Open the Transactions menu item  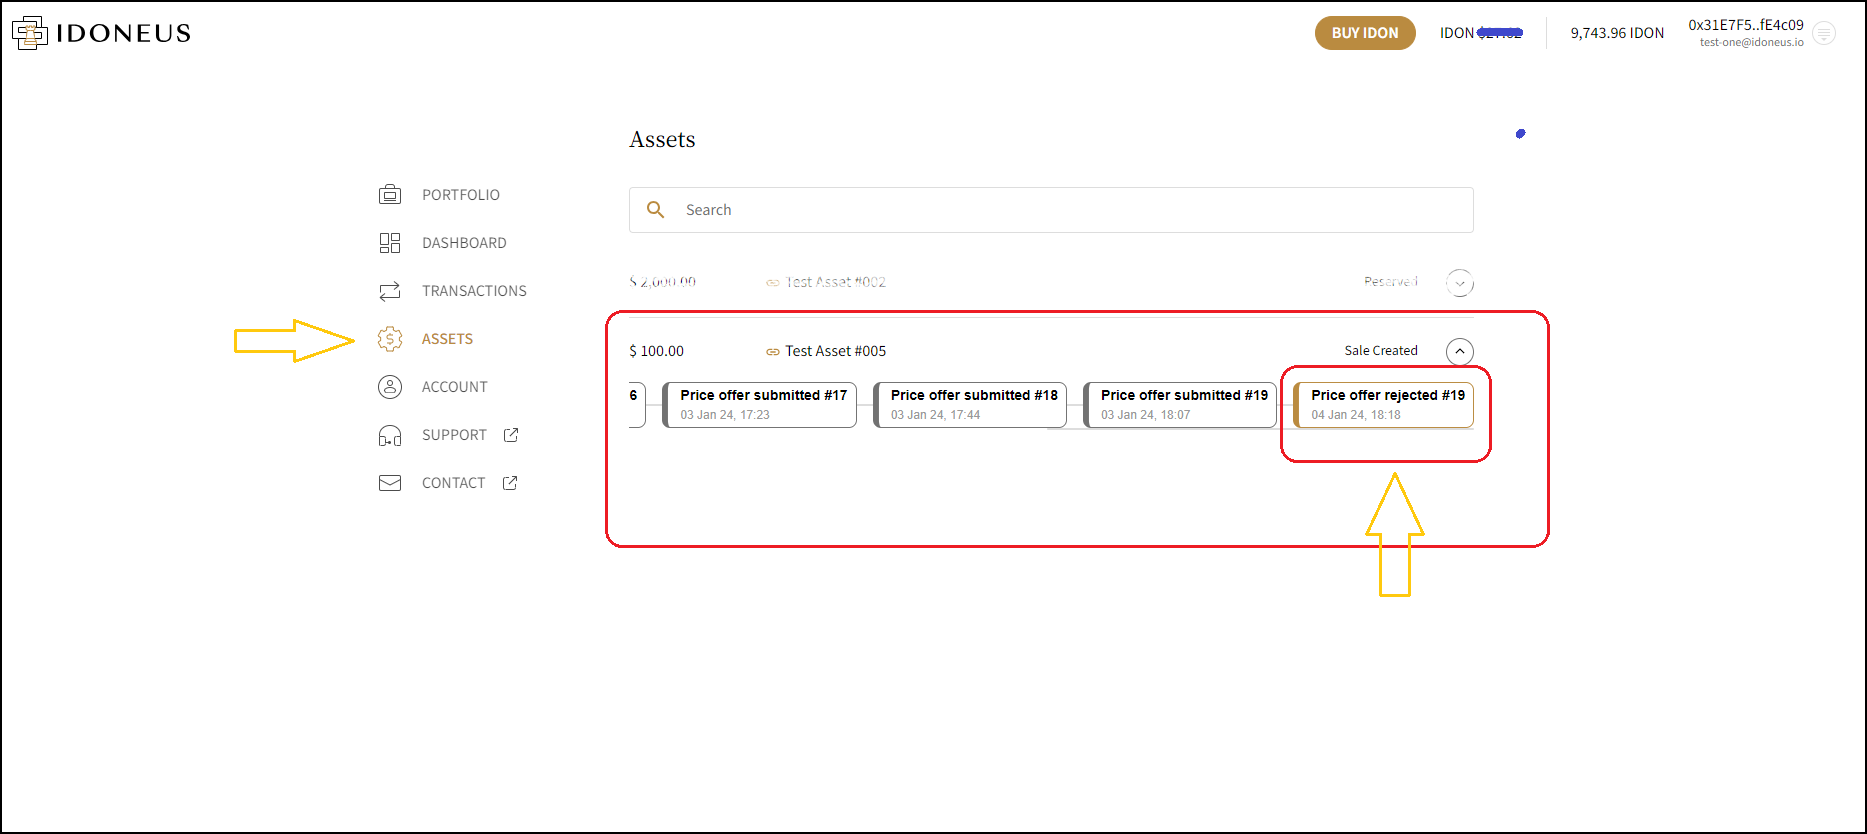coord(474,291)
